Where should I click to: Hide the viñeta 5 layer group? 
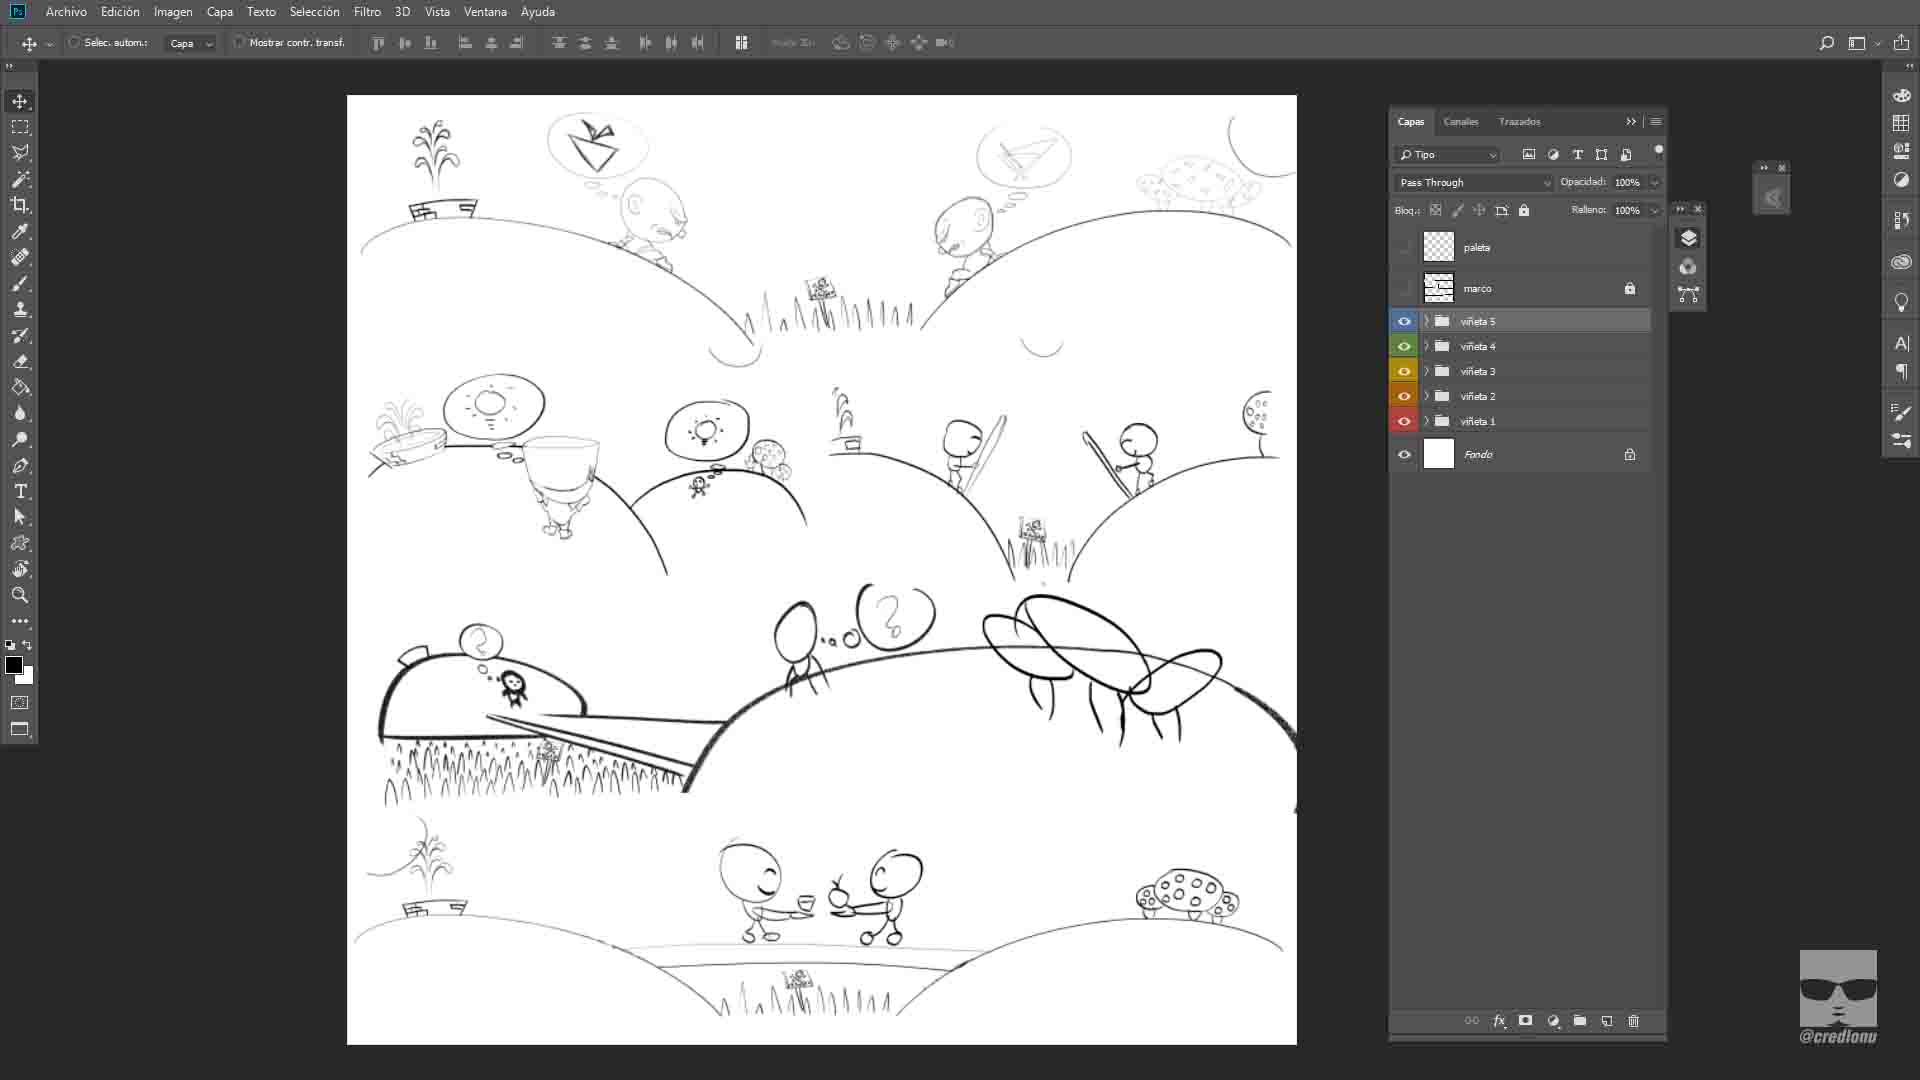(x=1404, y=321)
